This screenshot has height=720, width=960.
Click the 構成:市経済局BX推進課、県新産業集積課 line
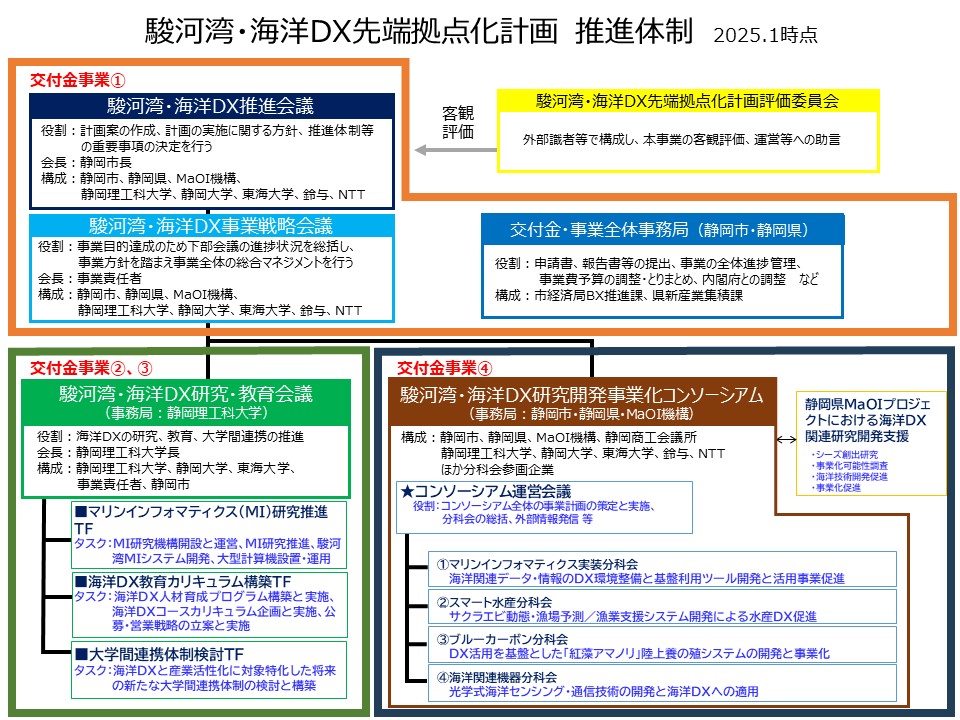coord(619,296)
